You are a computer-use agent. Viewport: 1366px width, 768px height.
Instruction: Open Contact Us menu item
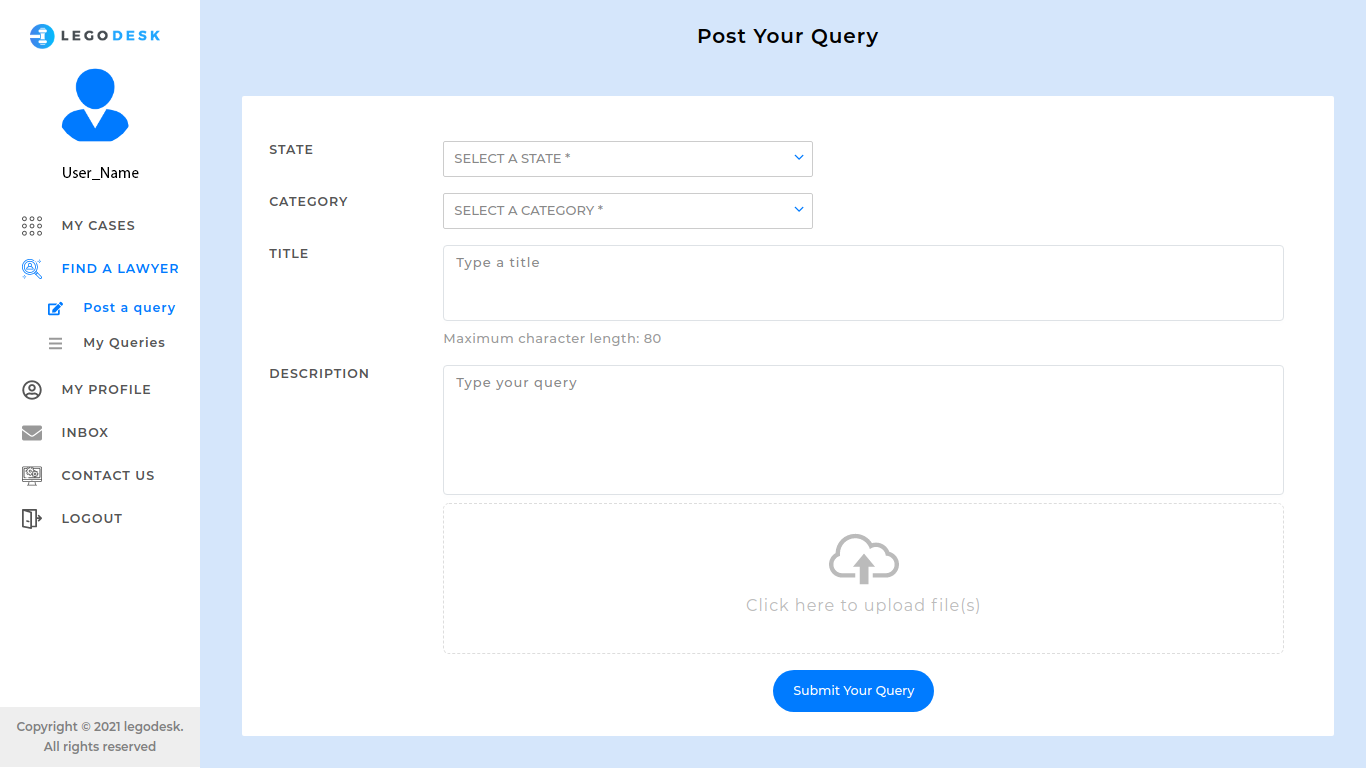pyautogui.click(x=108, y=476)
